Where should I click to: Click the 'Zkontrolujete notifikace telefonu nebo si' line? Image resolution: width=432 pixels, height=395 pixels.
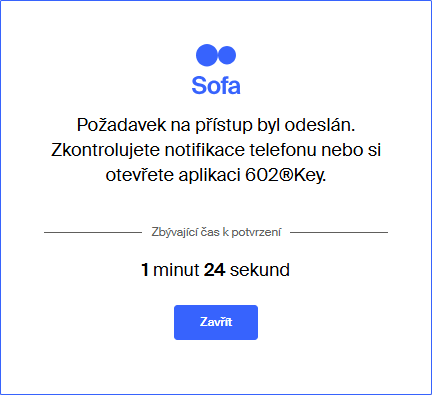click(216, 150)
